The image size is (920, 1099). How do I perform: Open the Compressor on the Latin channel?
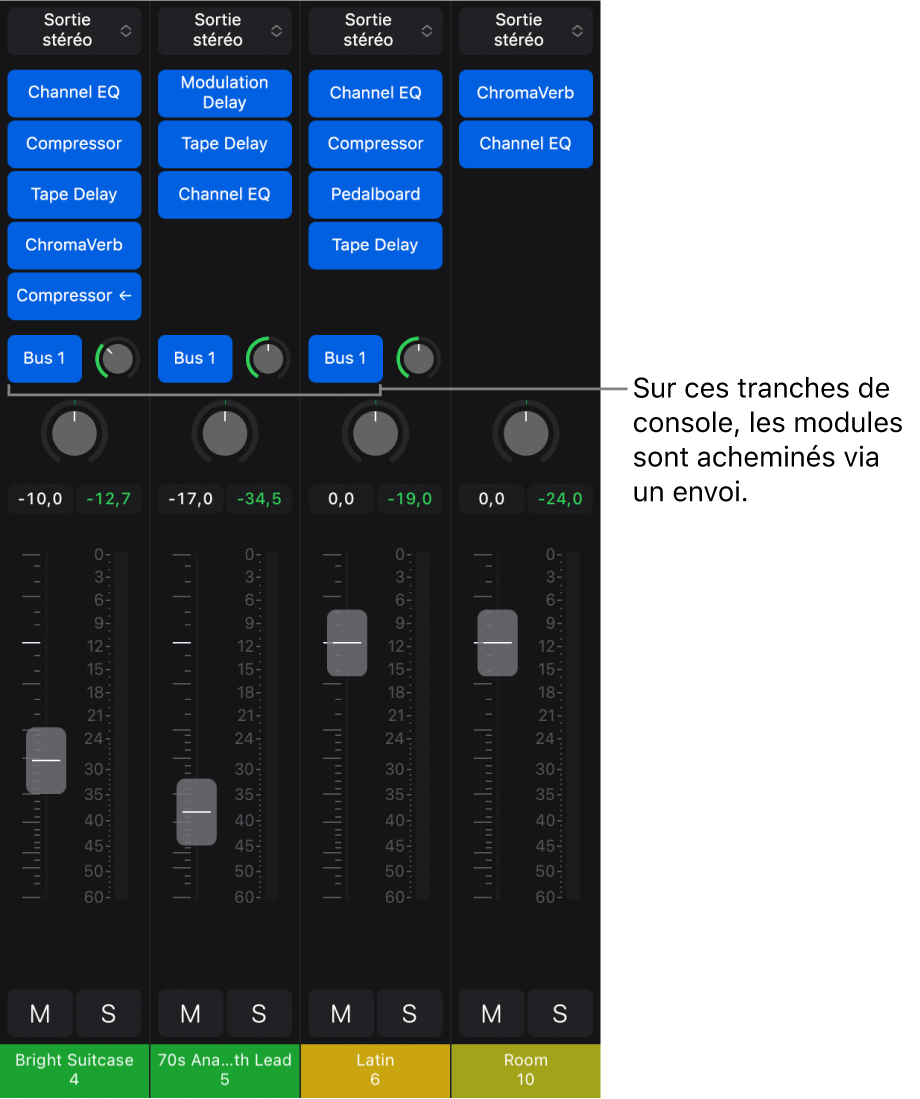[x=375, y=144]
